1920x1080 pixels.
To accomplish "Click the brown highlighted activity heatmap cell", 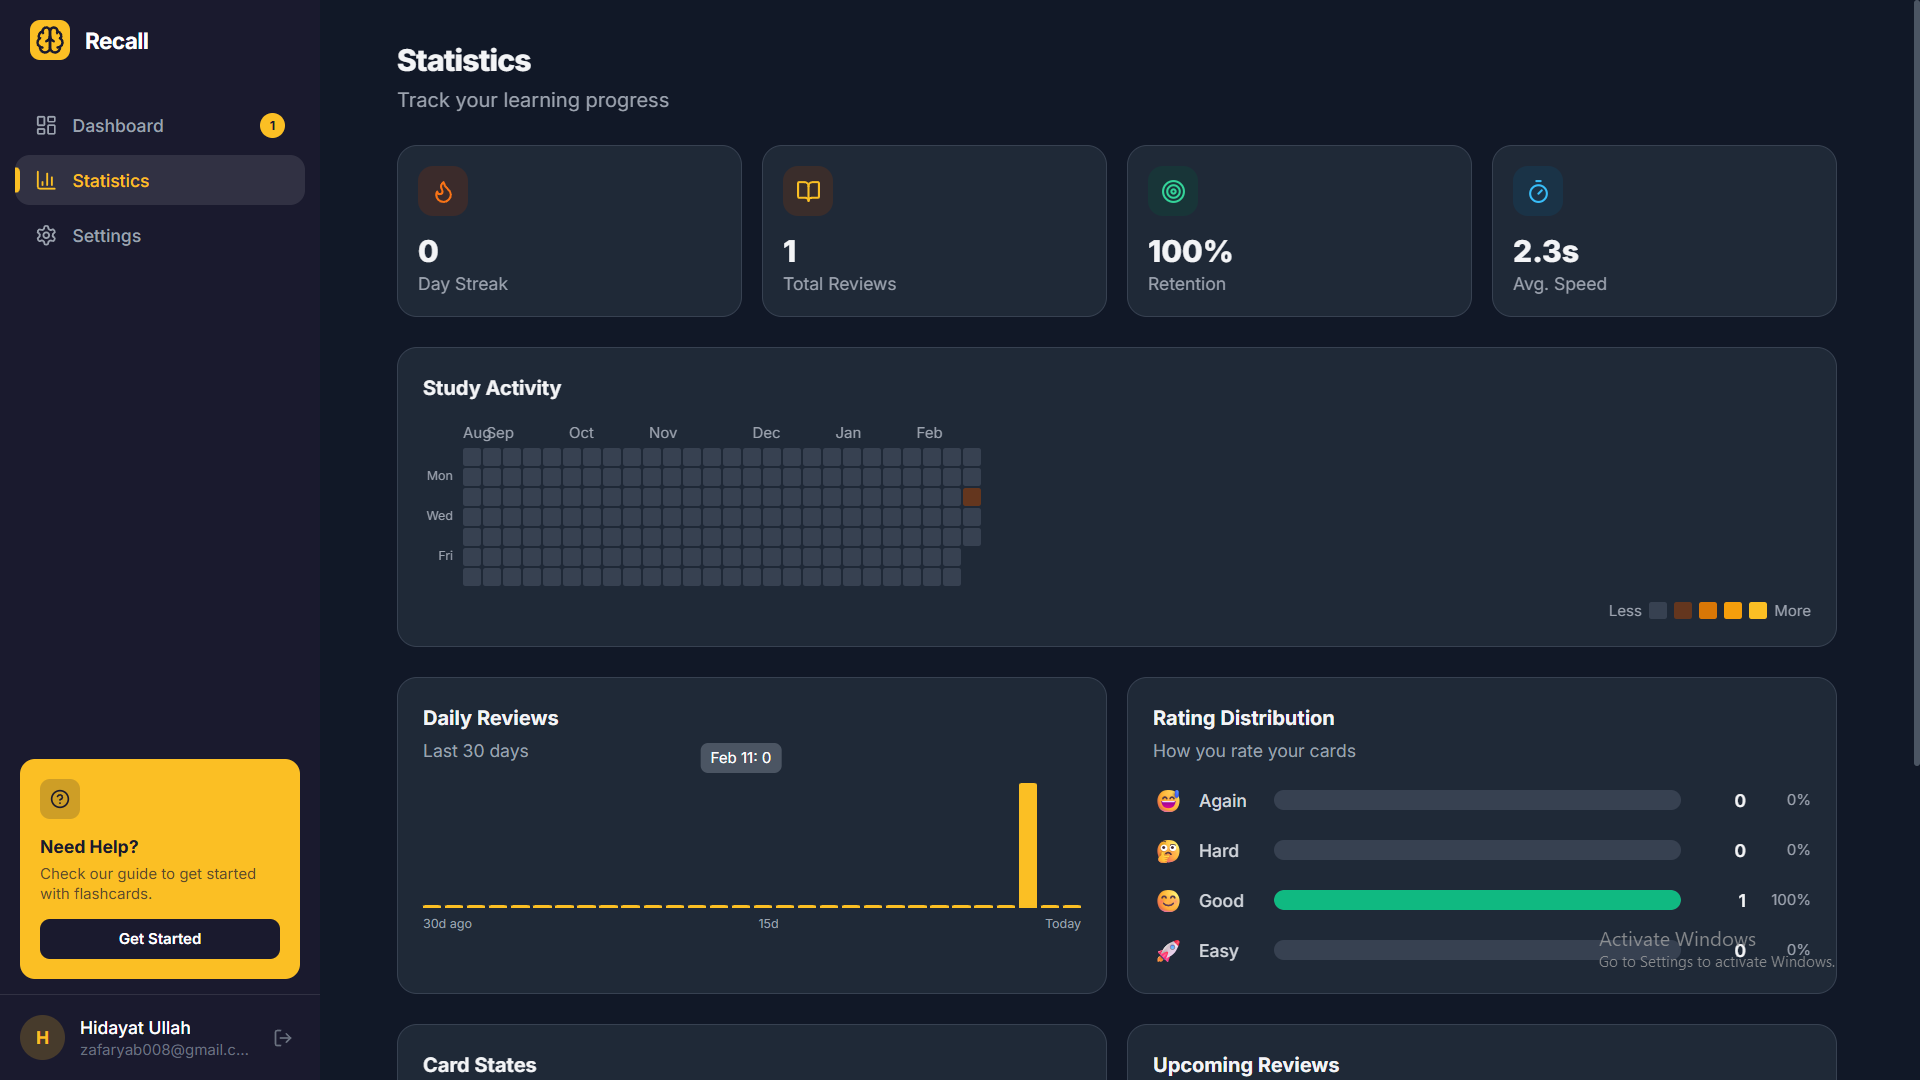I will point(971,497).
